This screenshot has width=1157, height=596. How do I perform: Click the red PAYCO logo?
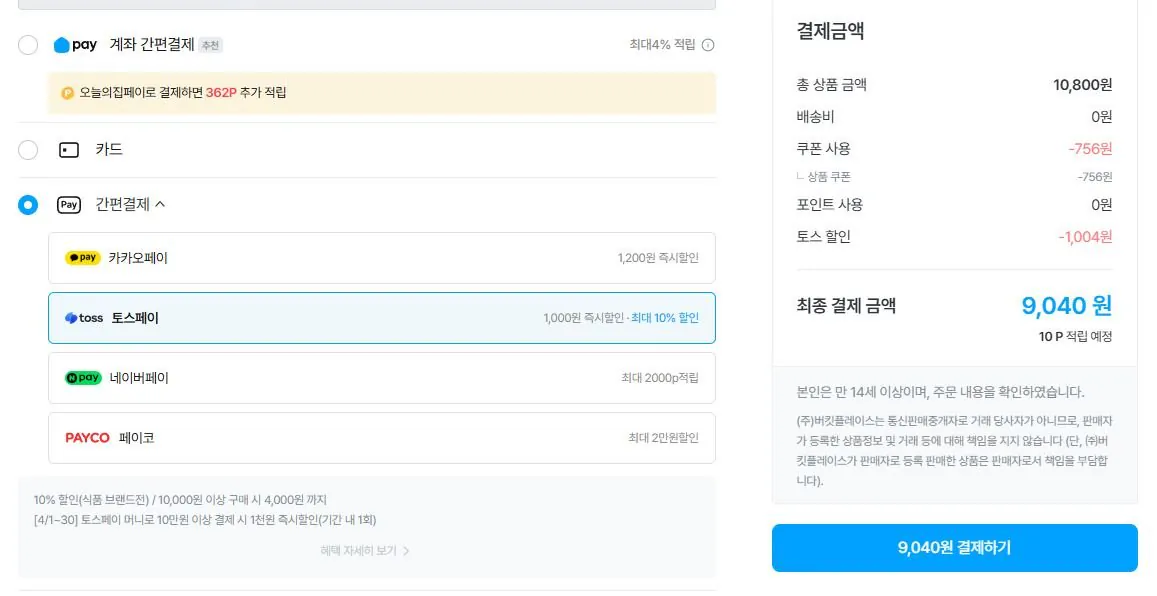(87, 438)
